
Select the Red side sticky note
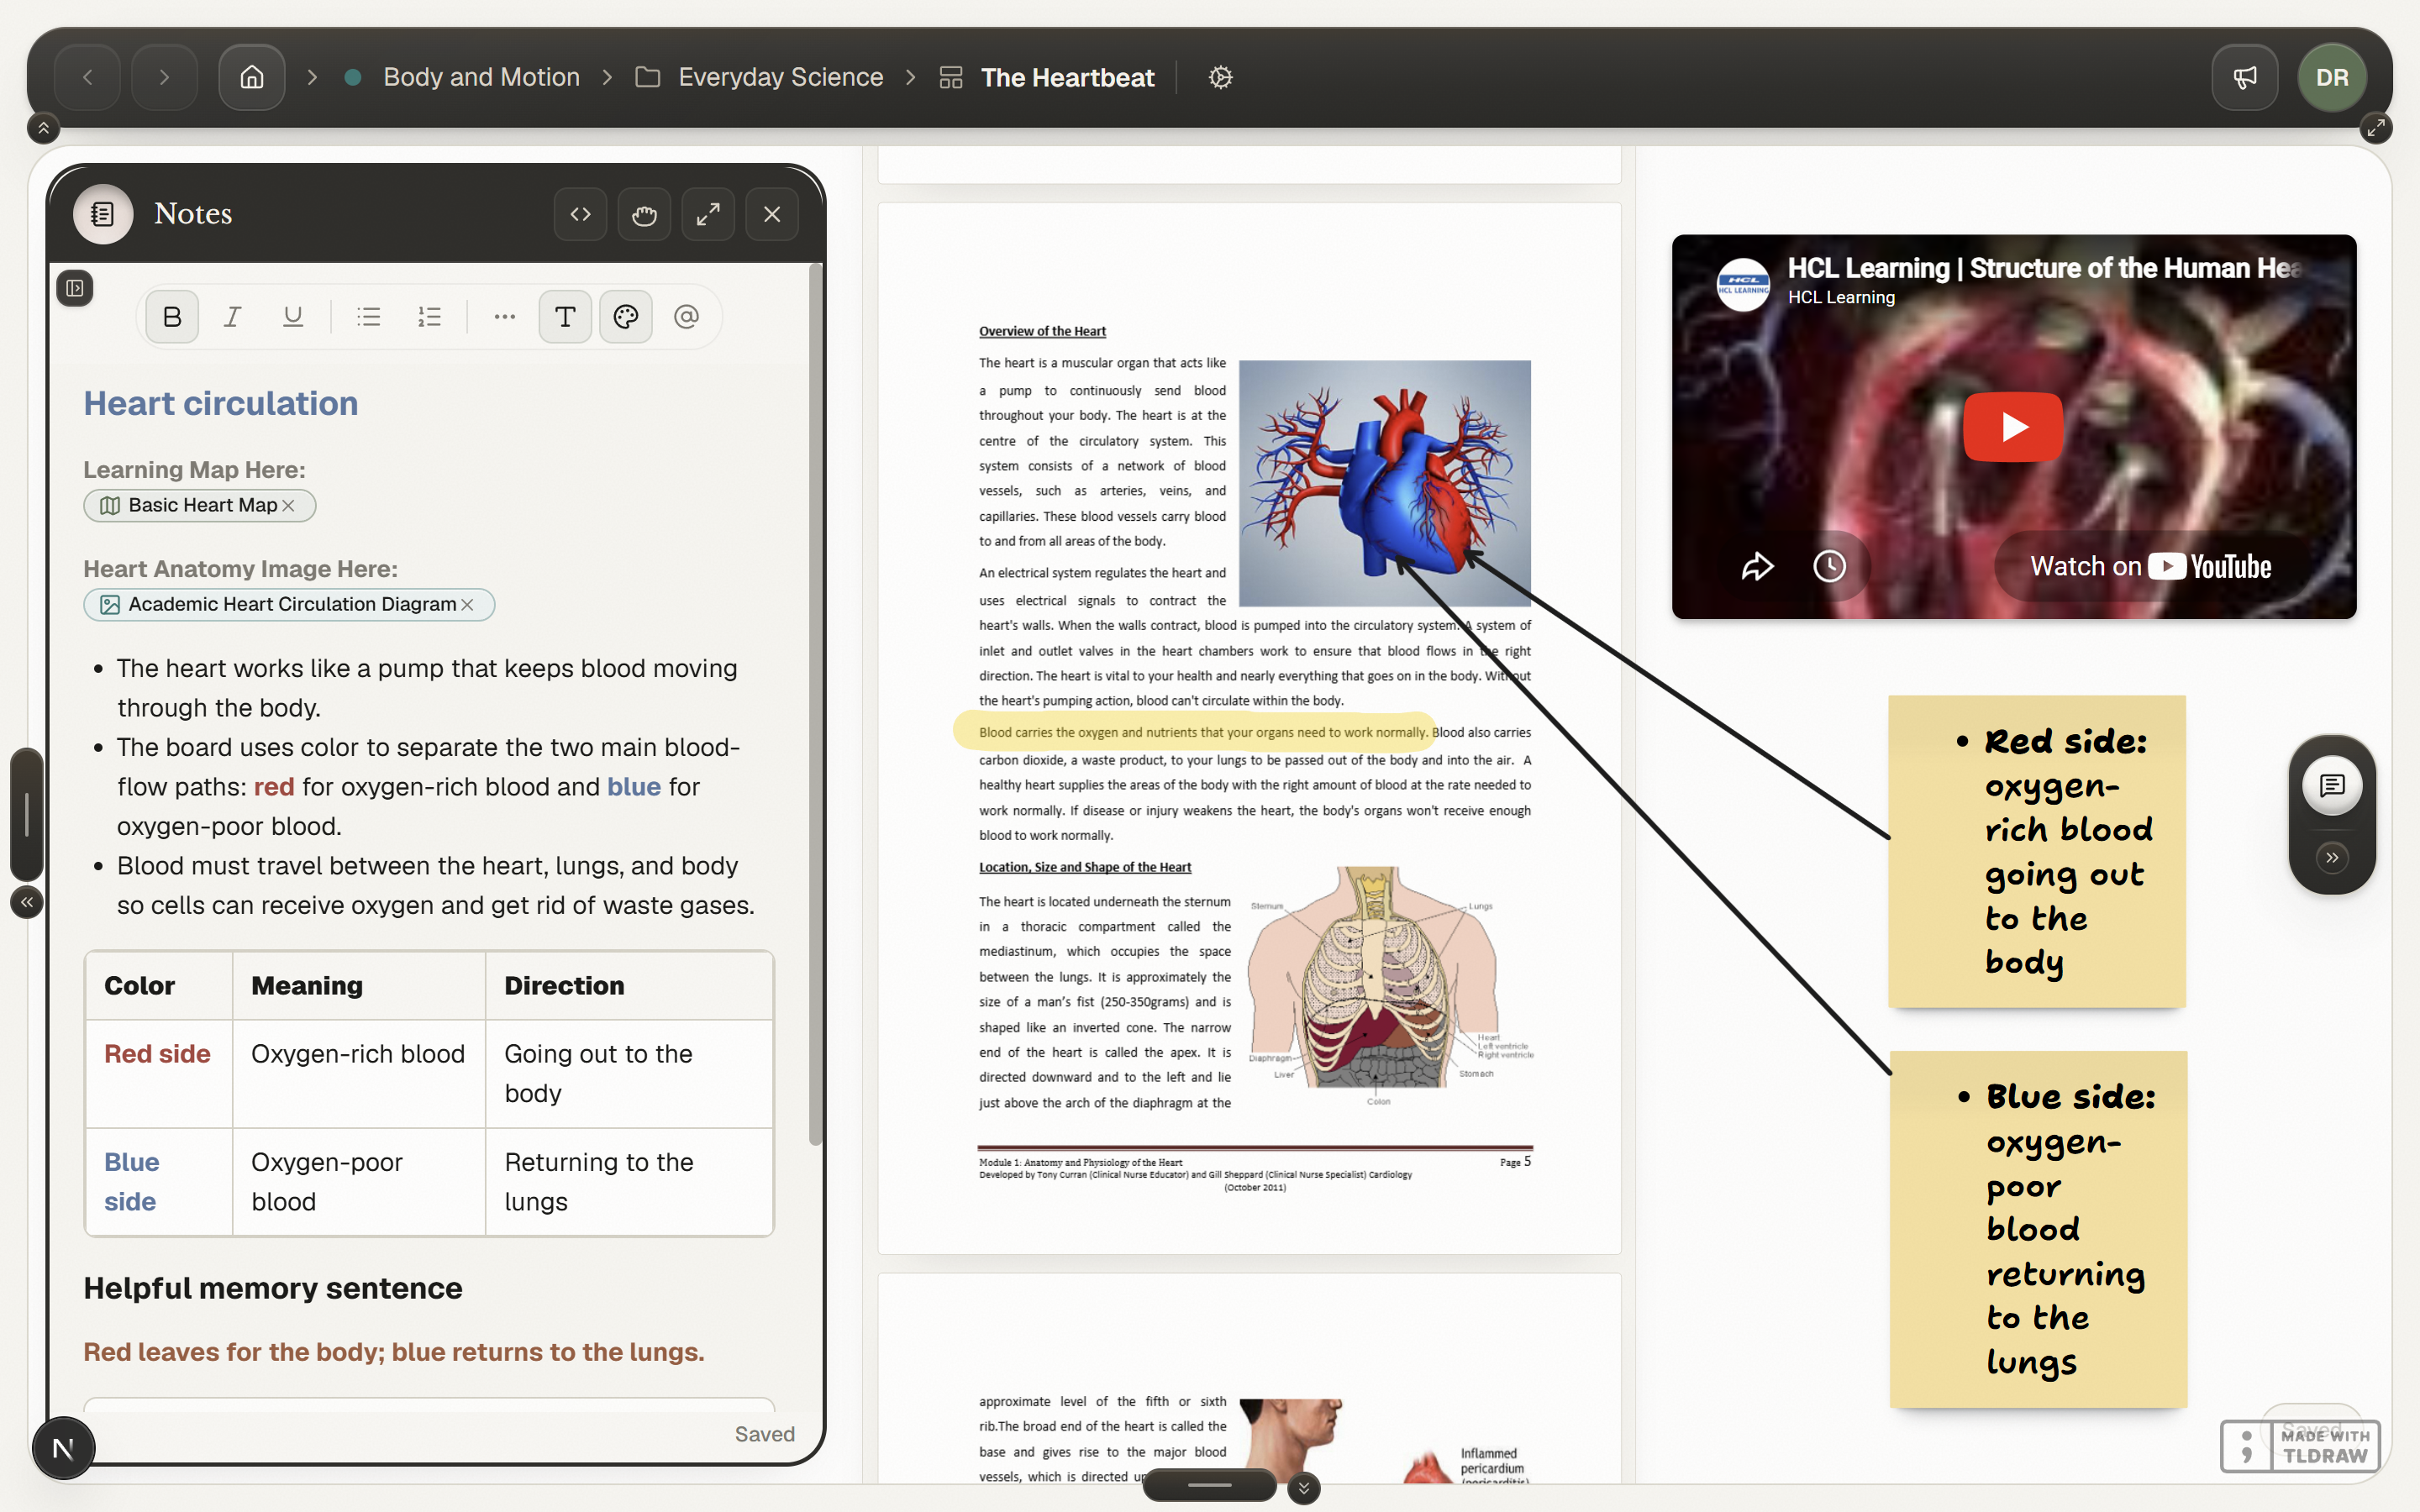tap(2037, 851)
